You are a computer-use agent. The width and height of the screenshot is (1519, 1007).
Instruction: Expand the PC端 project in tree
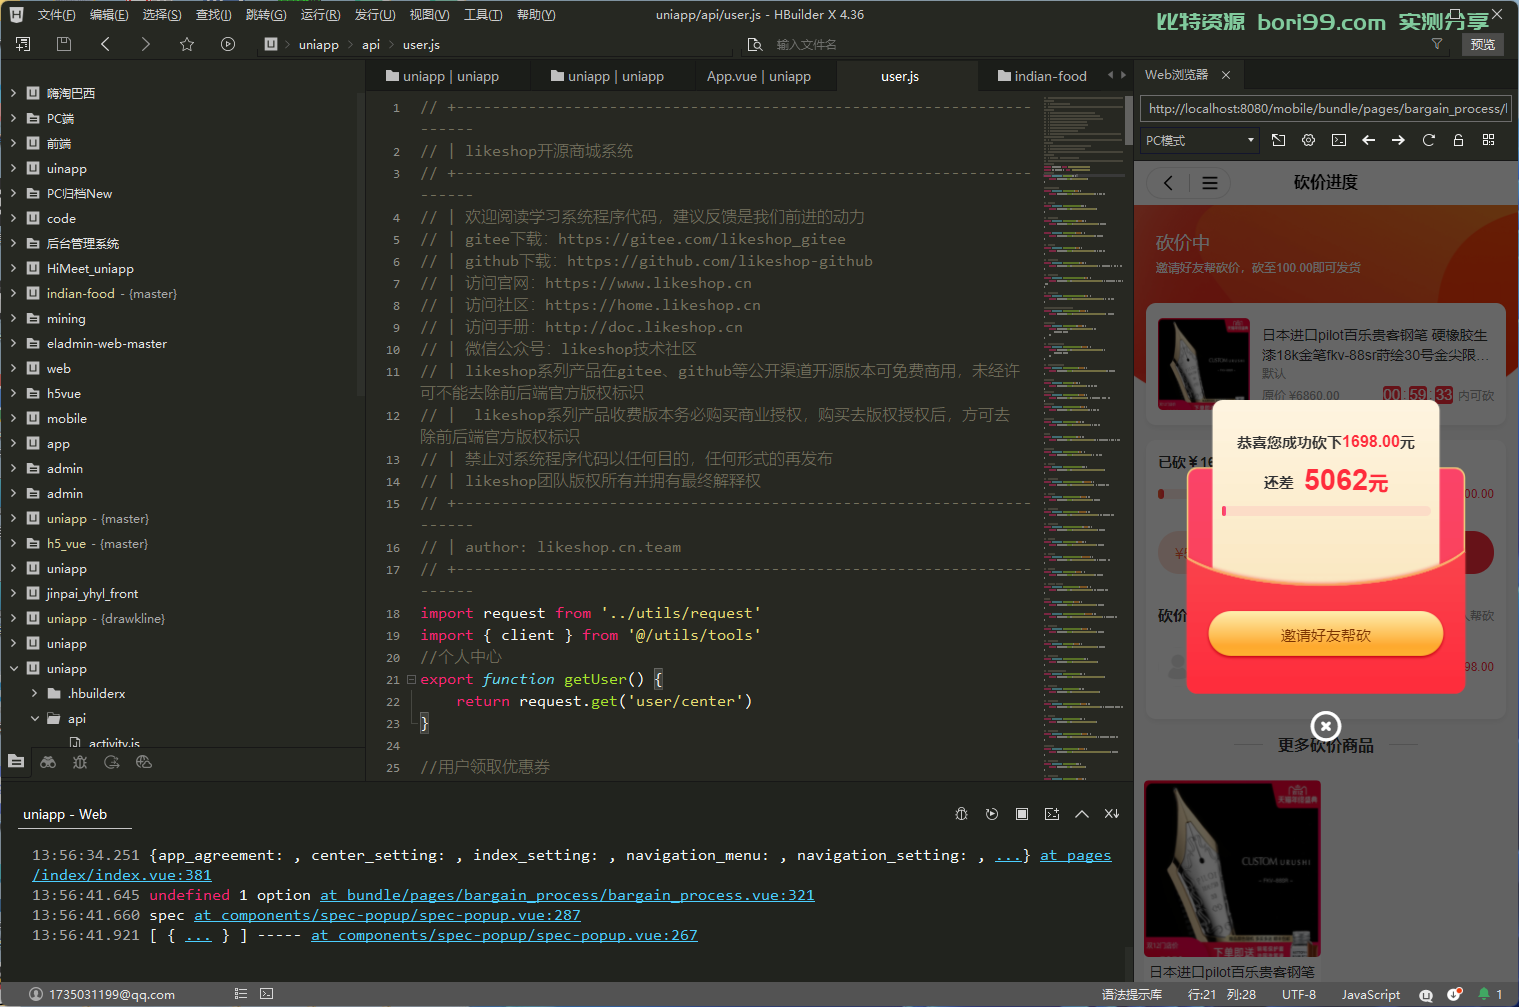click(13, 118)
